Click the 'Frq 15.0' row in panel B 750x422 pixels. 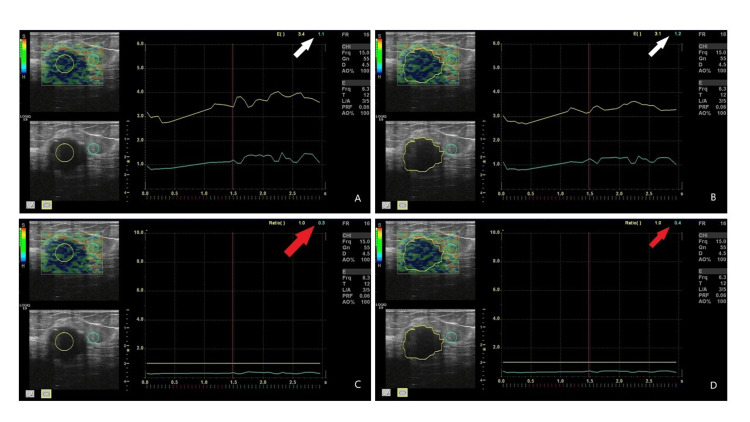click(712, 53)
